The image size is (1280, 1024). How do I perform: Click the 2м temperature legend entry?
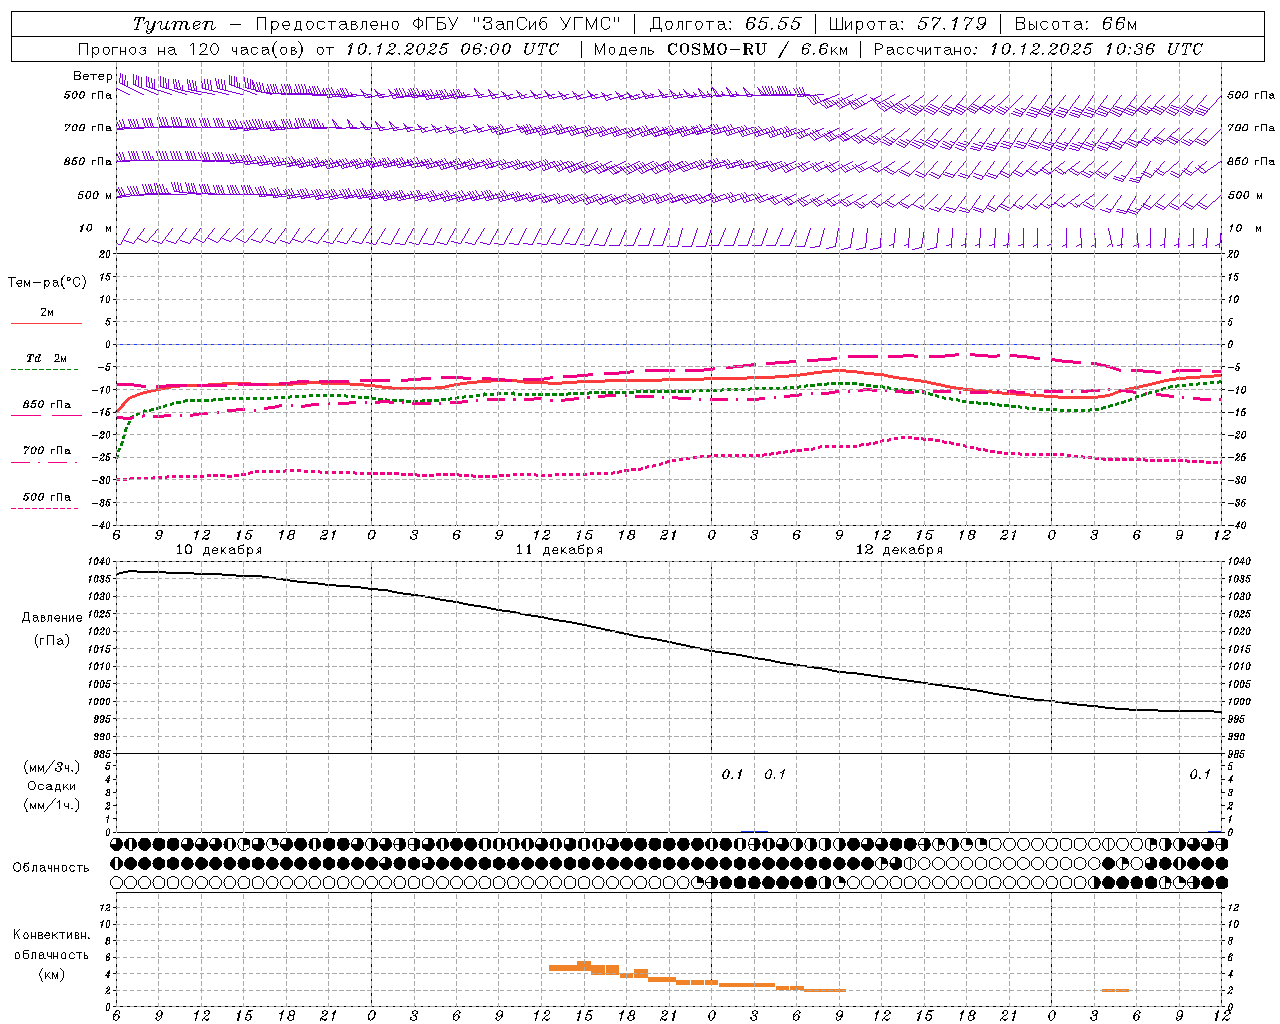47,312
